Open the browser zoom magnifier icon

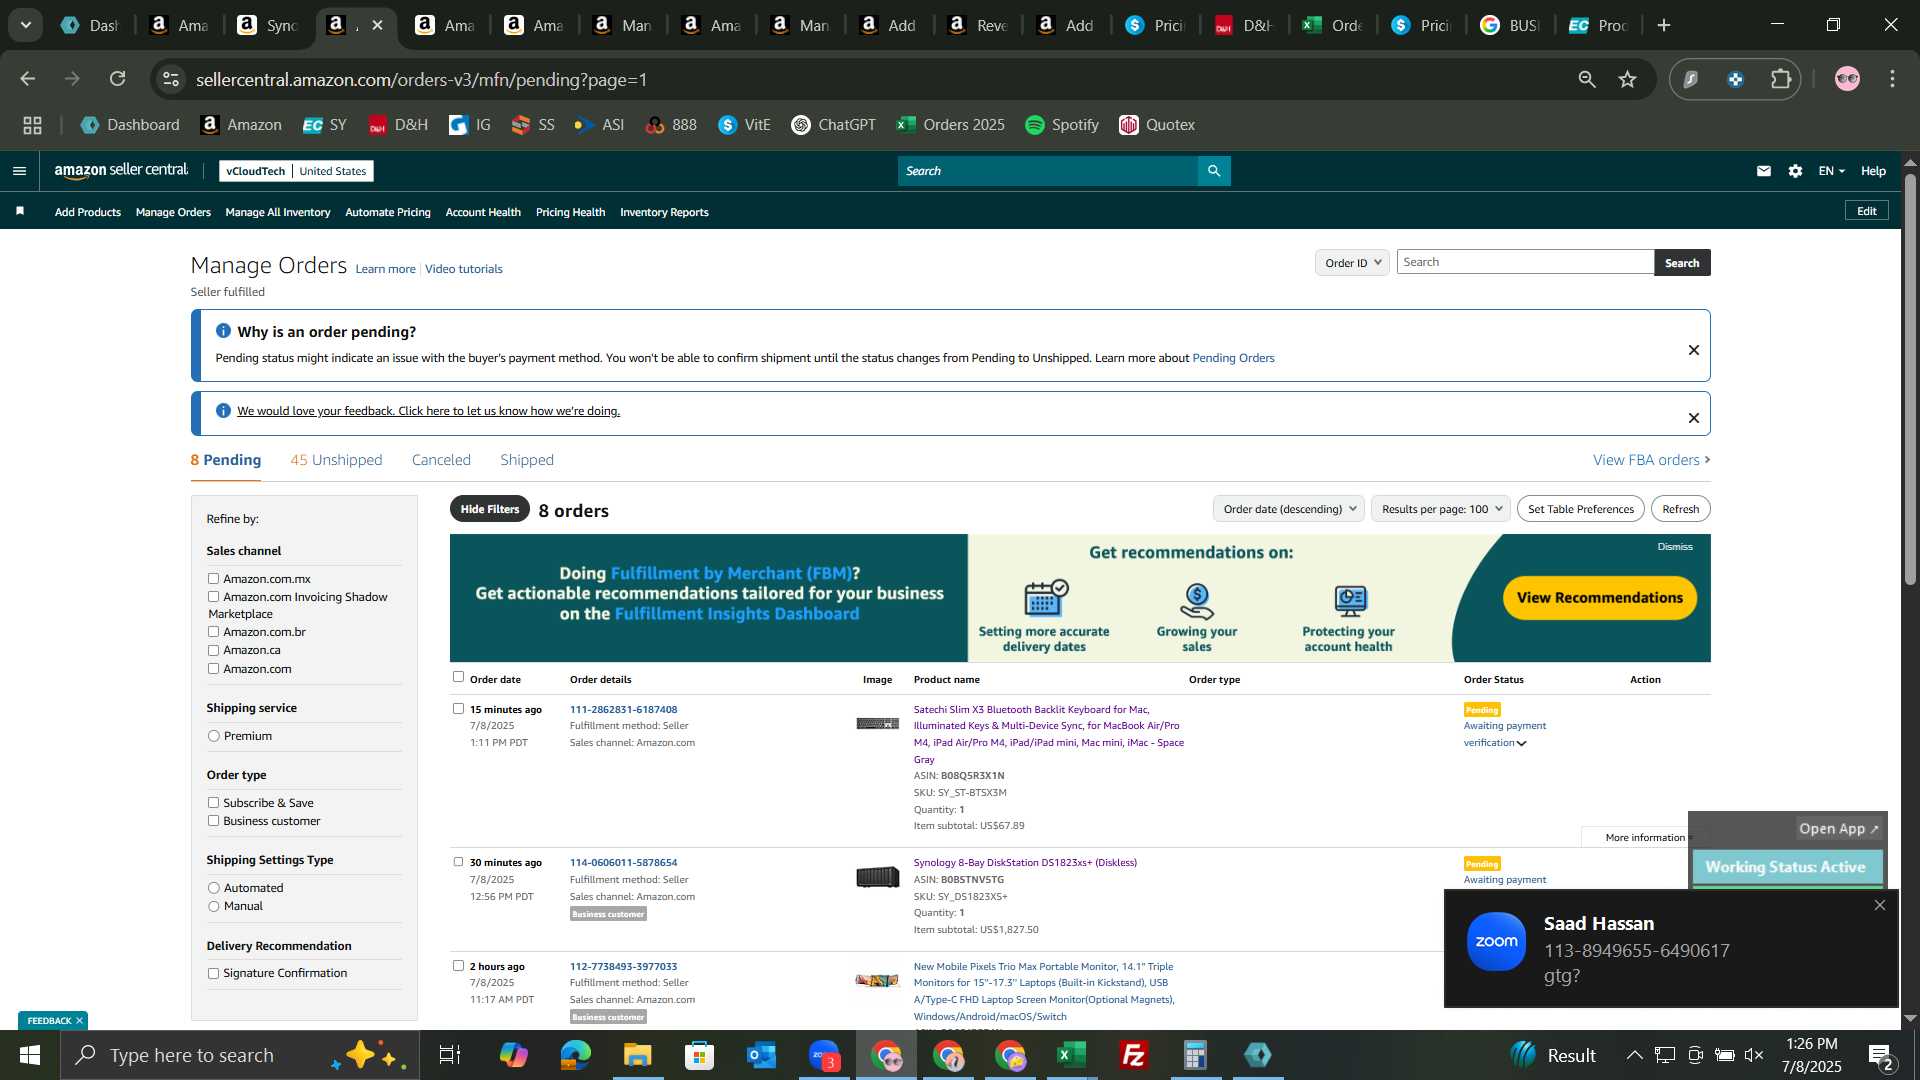[x=1587, y=79]
